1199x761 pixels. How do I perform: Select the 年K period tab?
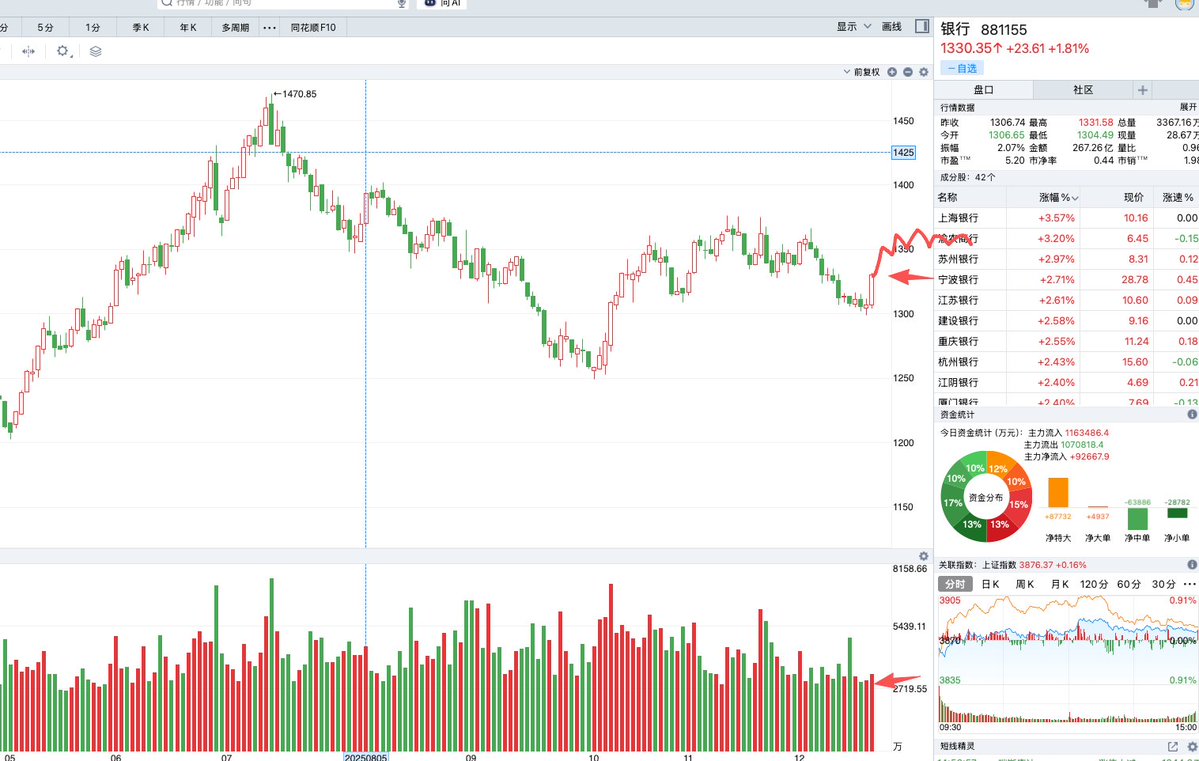(x=188, y=28)
